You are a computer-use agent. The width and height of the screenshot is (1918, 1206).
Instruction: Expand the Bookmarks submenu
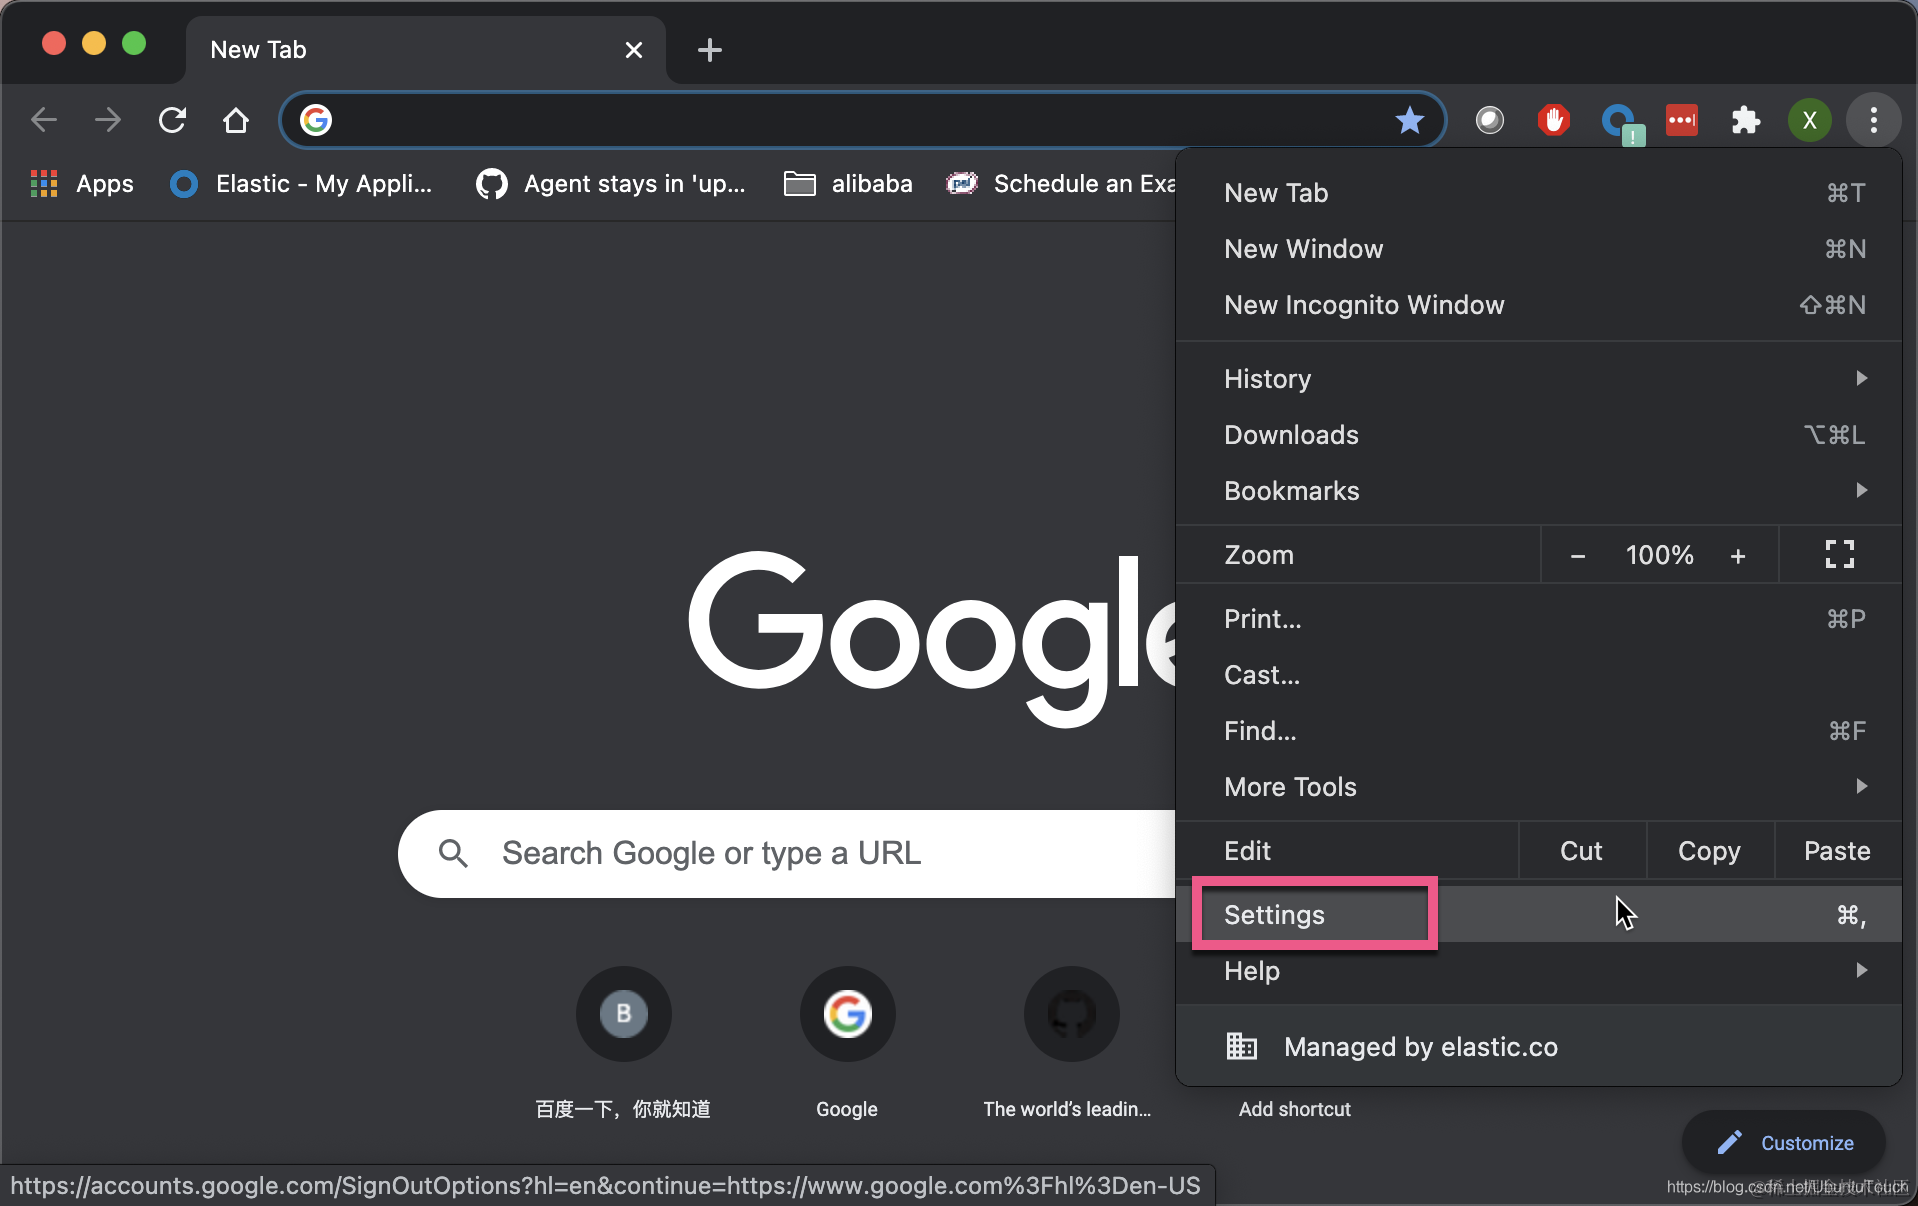point(1538,491)
